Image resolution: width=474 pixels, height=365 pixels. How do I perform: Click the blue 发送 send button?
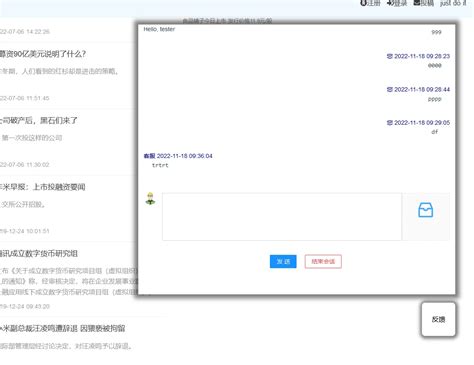283,261
